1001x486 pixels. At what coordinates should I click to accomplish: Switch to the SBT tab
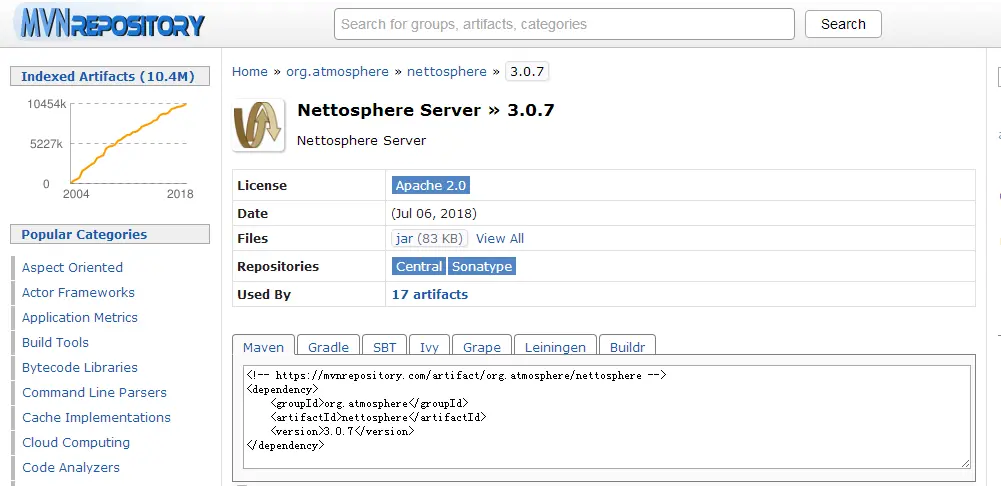[384, 347]
